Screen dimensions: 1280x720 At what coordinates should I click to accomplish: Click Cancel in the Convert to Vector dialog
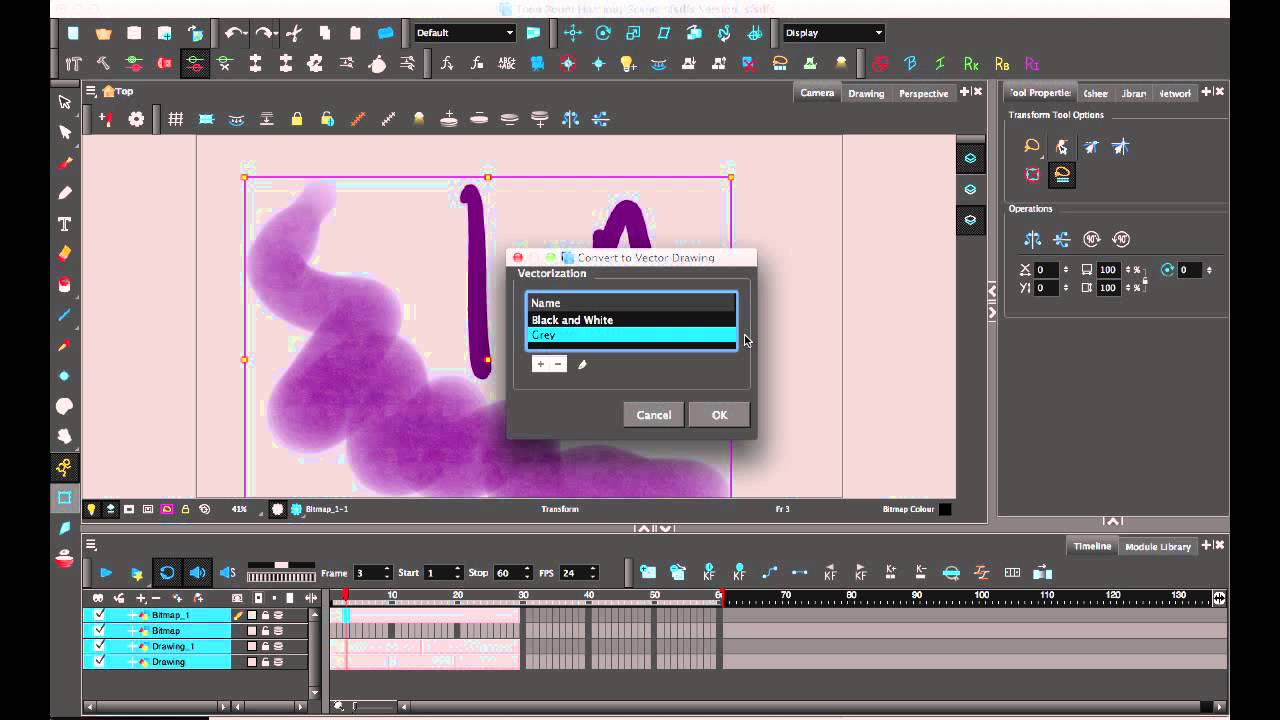click(x=653, y=415)
